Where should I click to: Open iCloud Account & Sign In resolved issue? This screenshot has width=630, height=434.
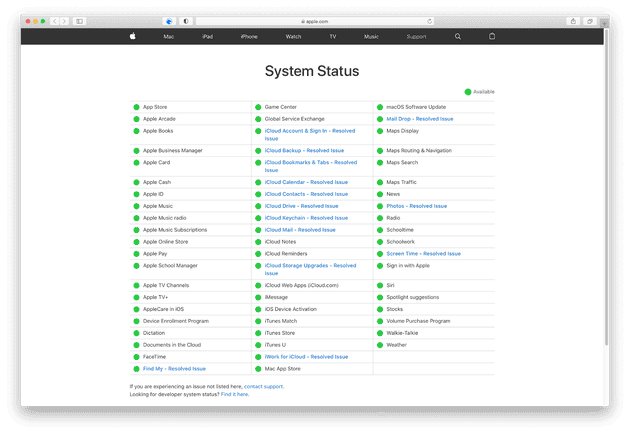(310, 135)
